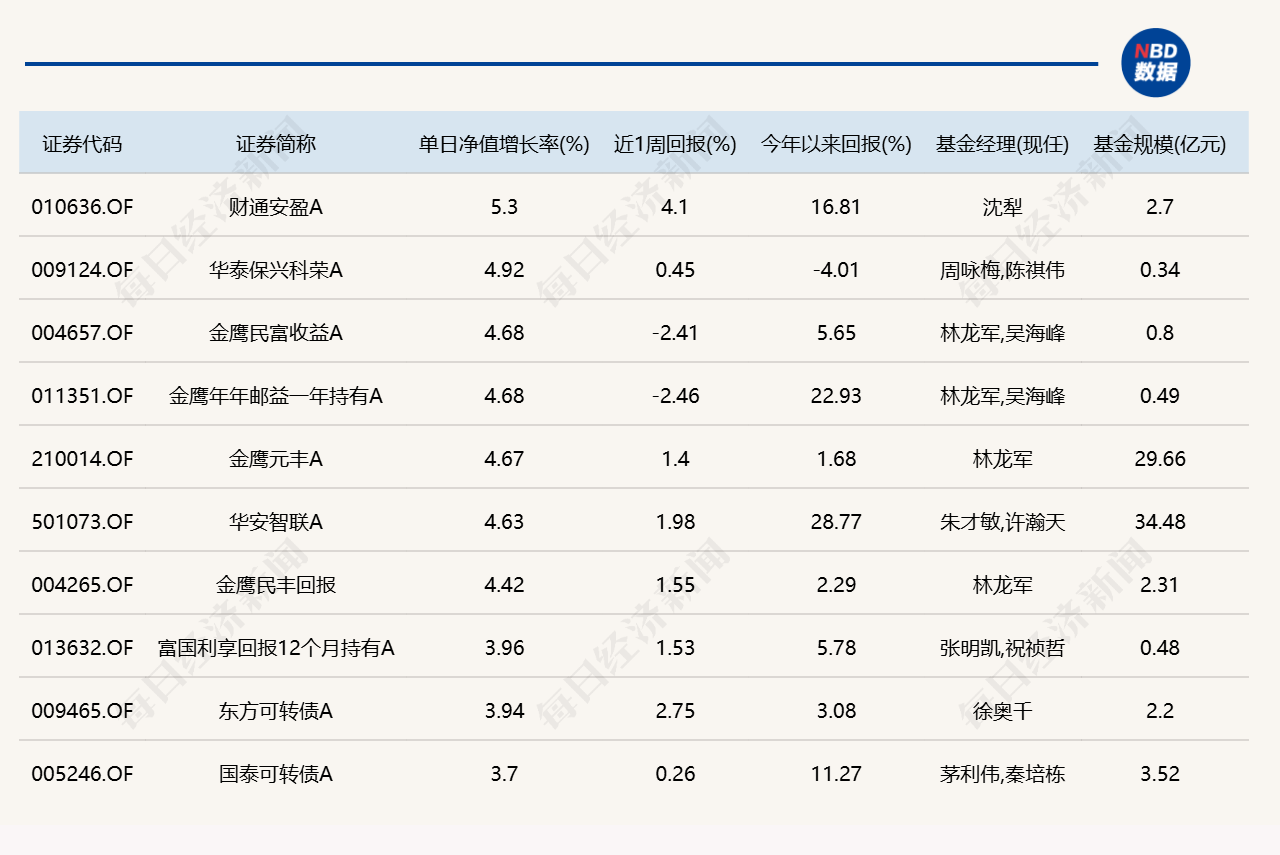Select year-to-date return 11.27
This screenshot has width=1280, height=855.
click(x=836, y=774)
